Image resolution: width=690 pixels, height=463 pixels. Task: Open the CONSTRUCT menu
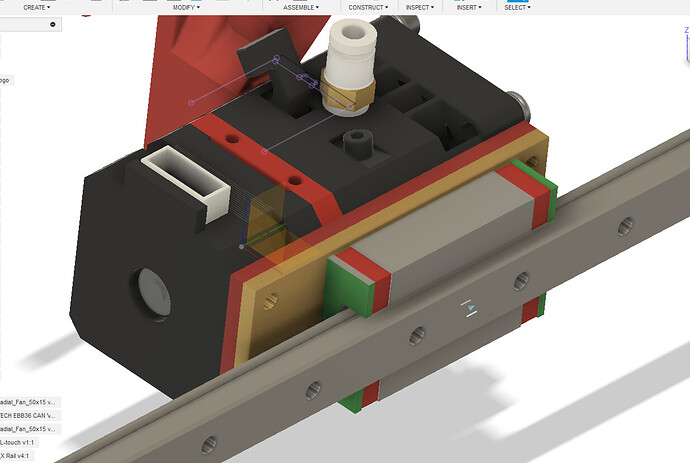[x=368, y=7]
